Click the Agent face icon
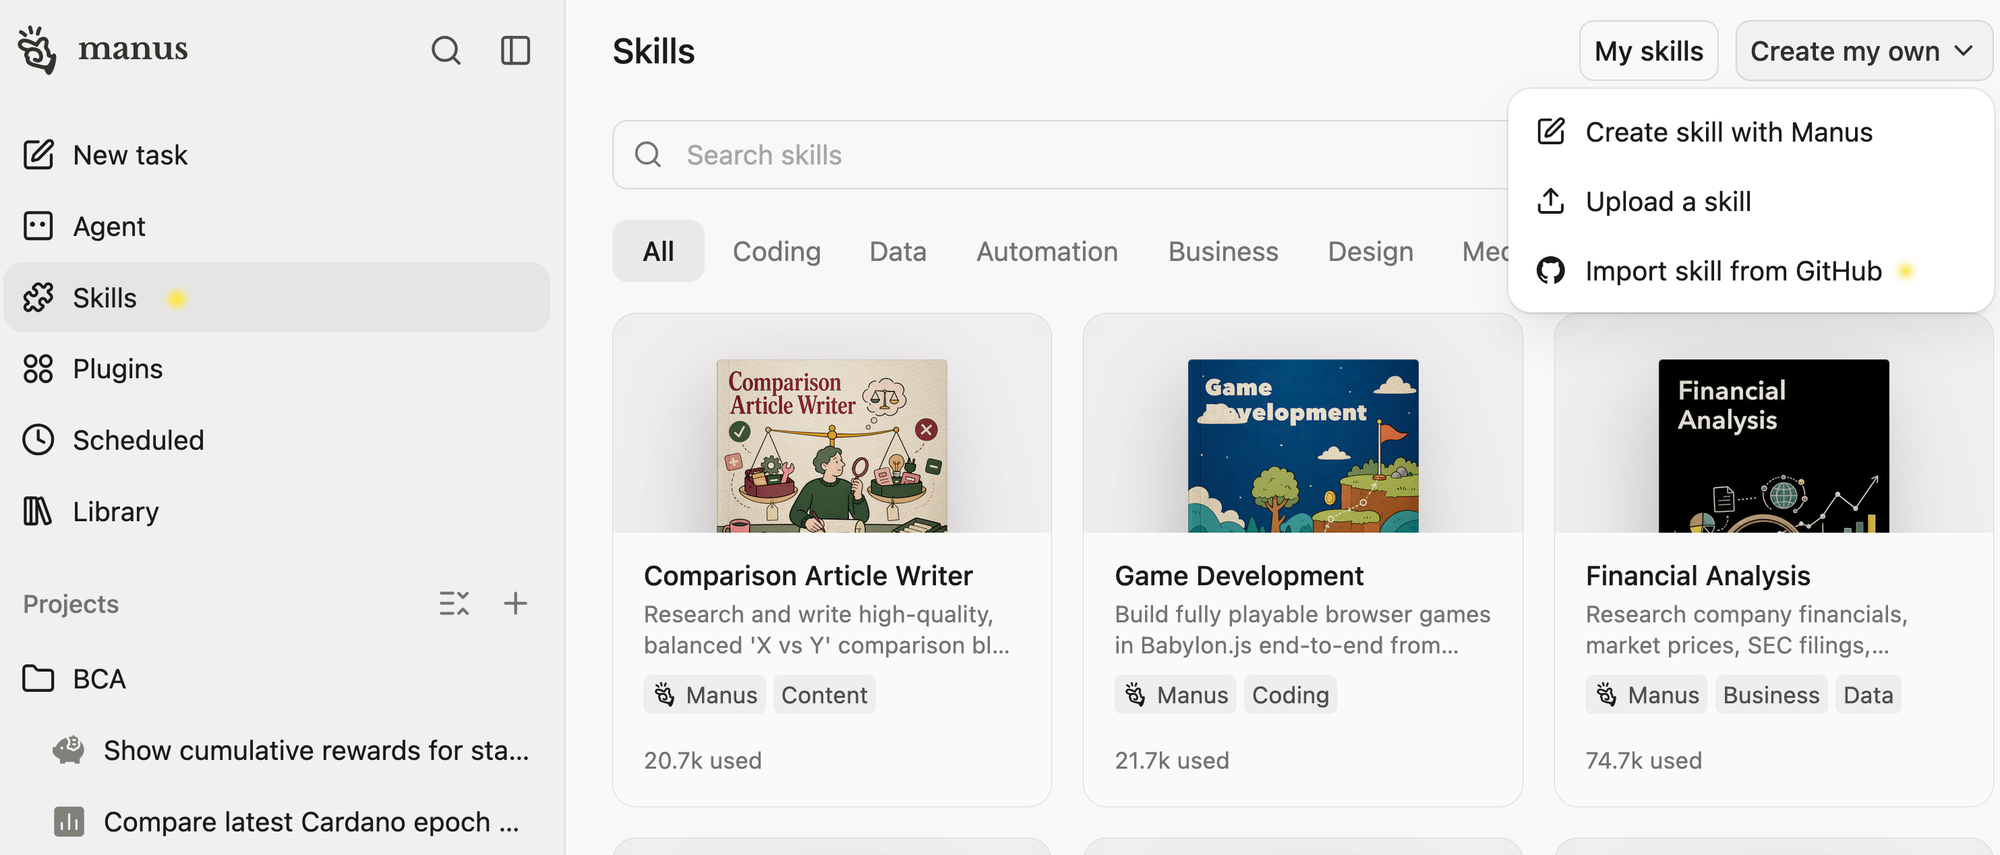This screenshot has height=855, width=2000. tap(38, 226)
